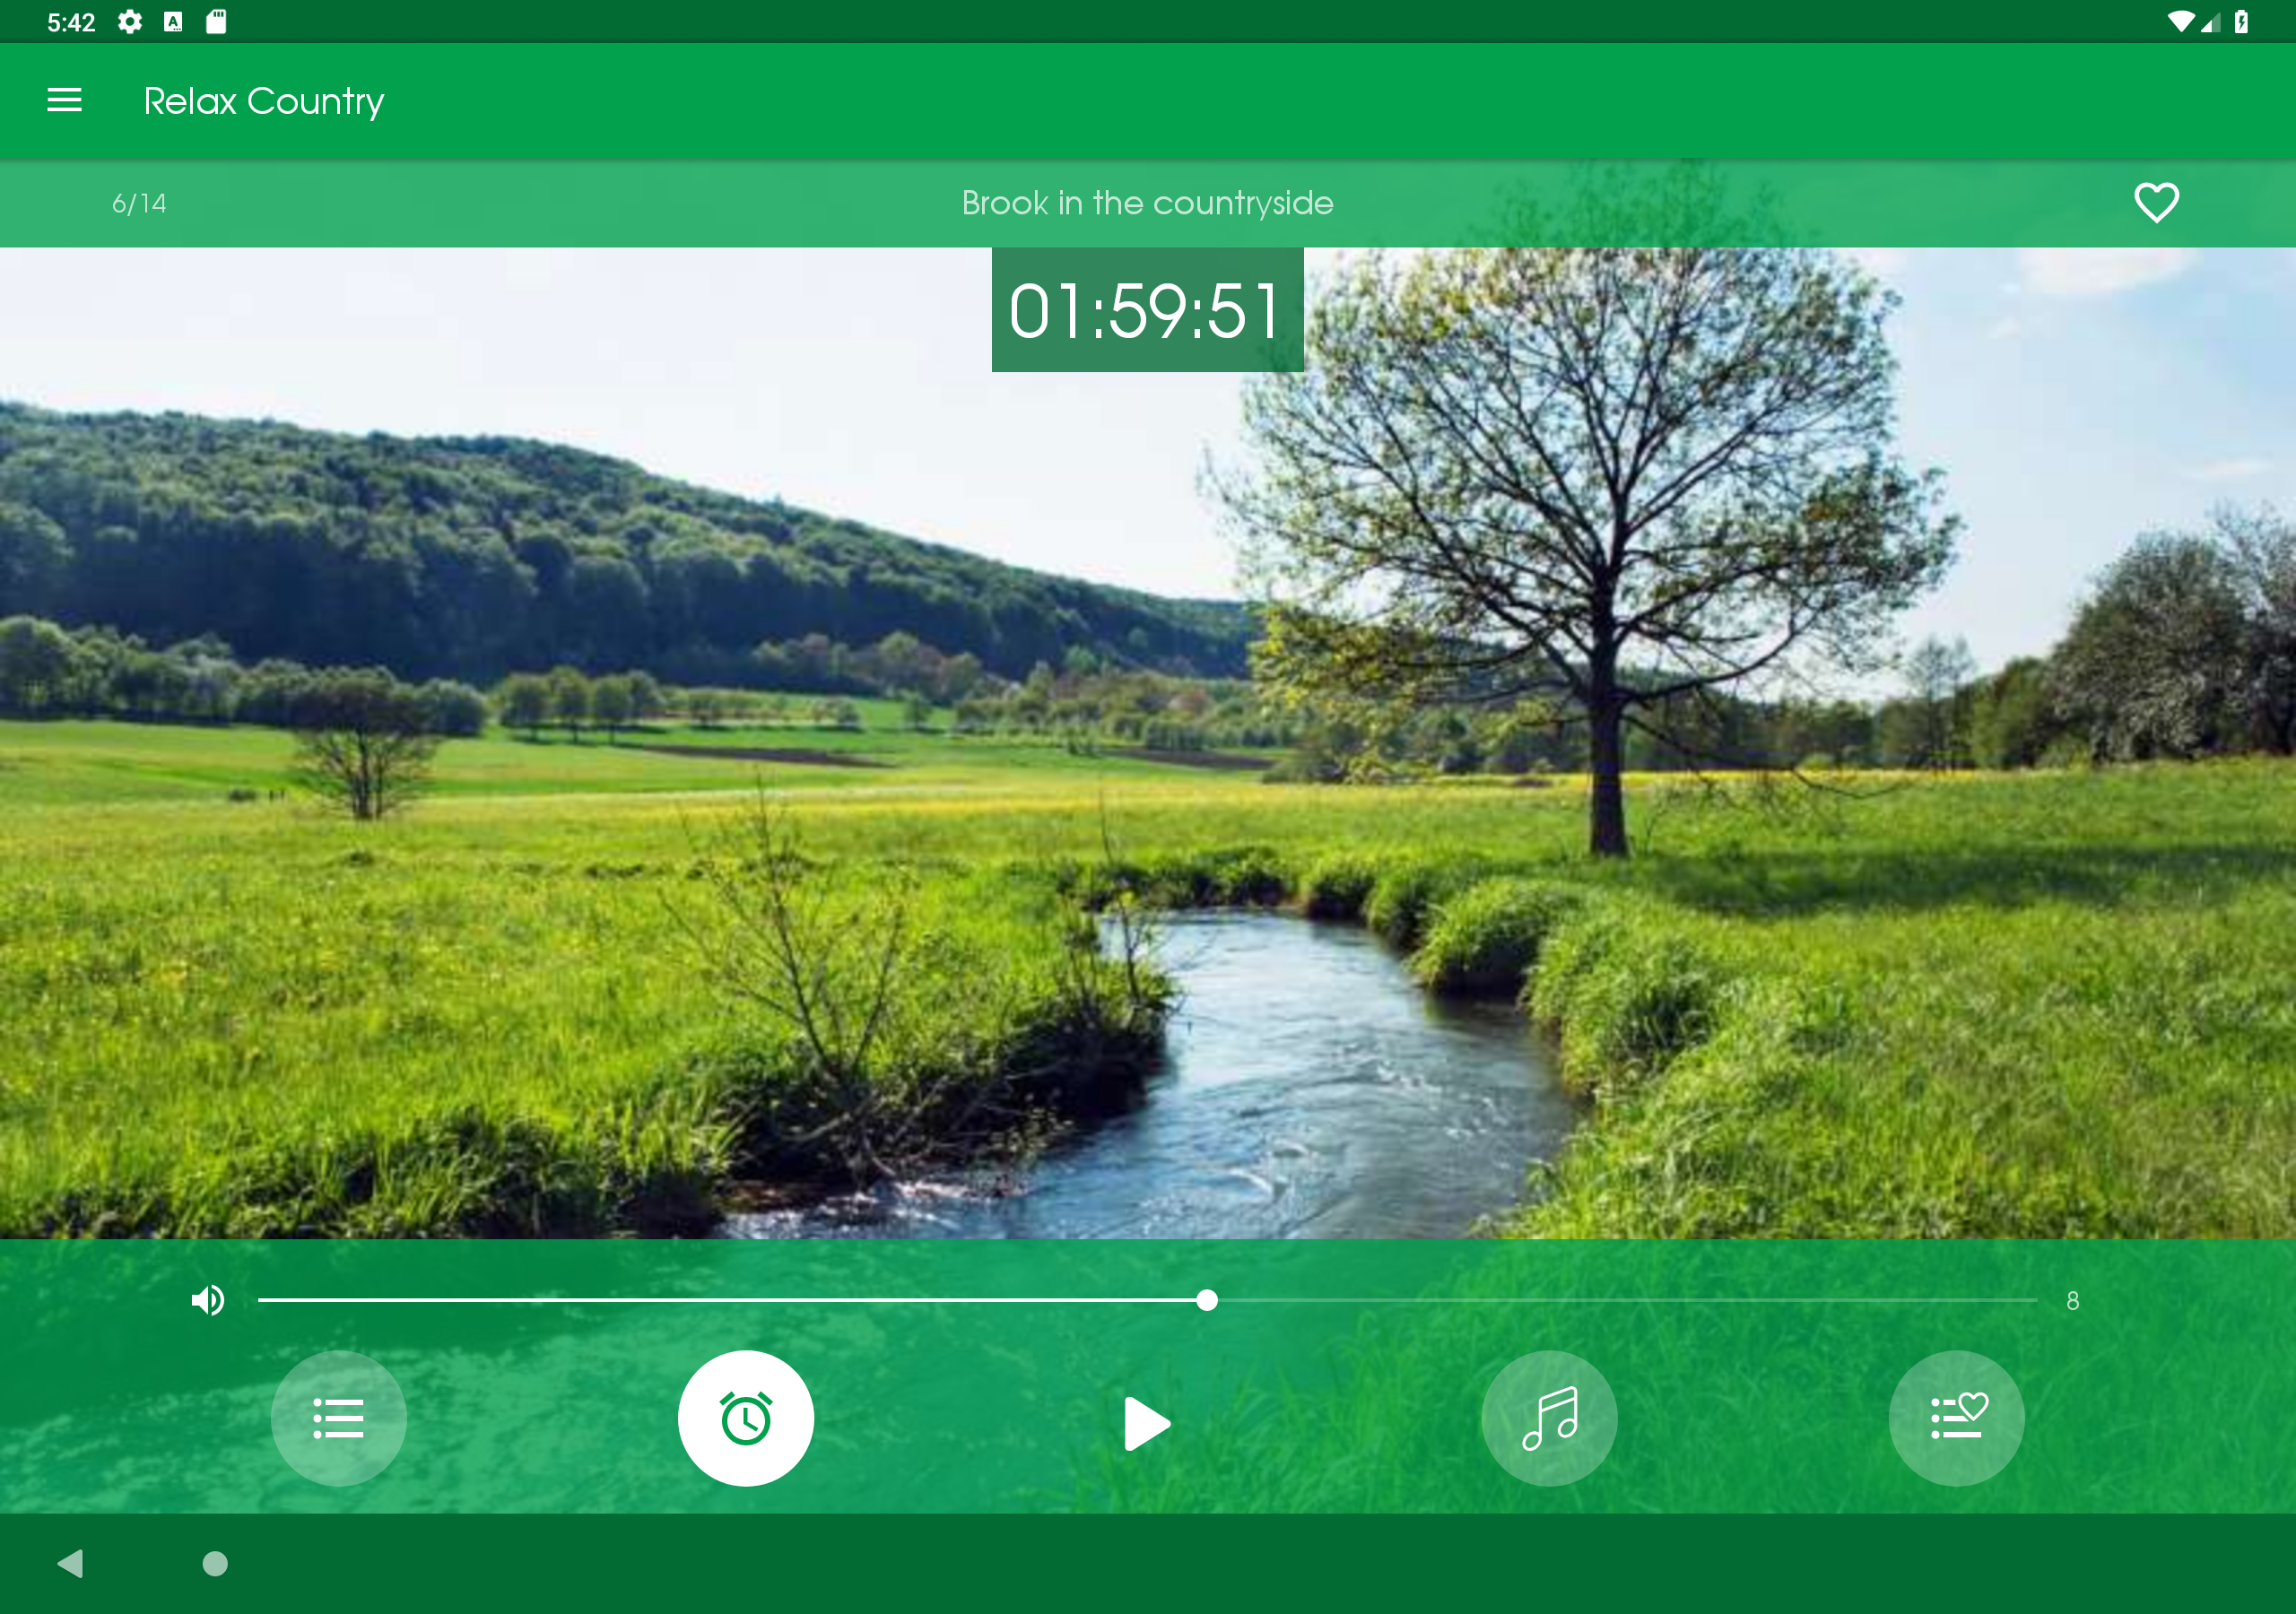Click the battery status icon
The height and width of the screenshot is (1614, 2296).
[2241, 21]
